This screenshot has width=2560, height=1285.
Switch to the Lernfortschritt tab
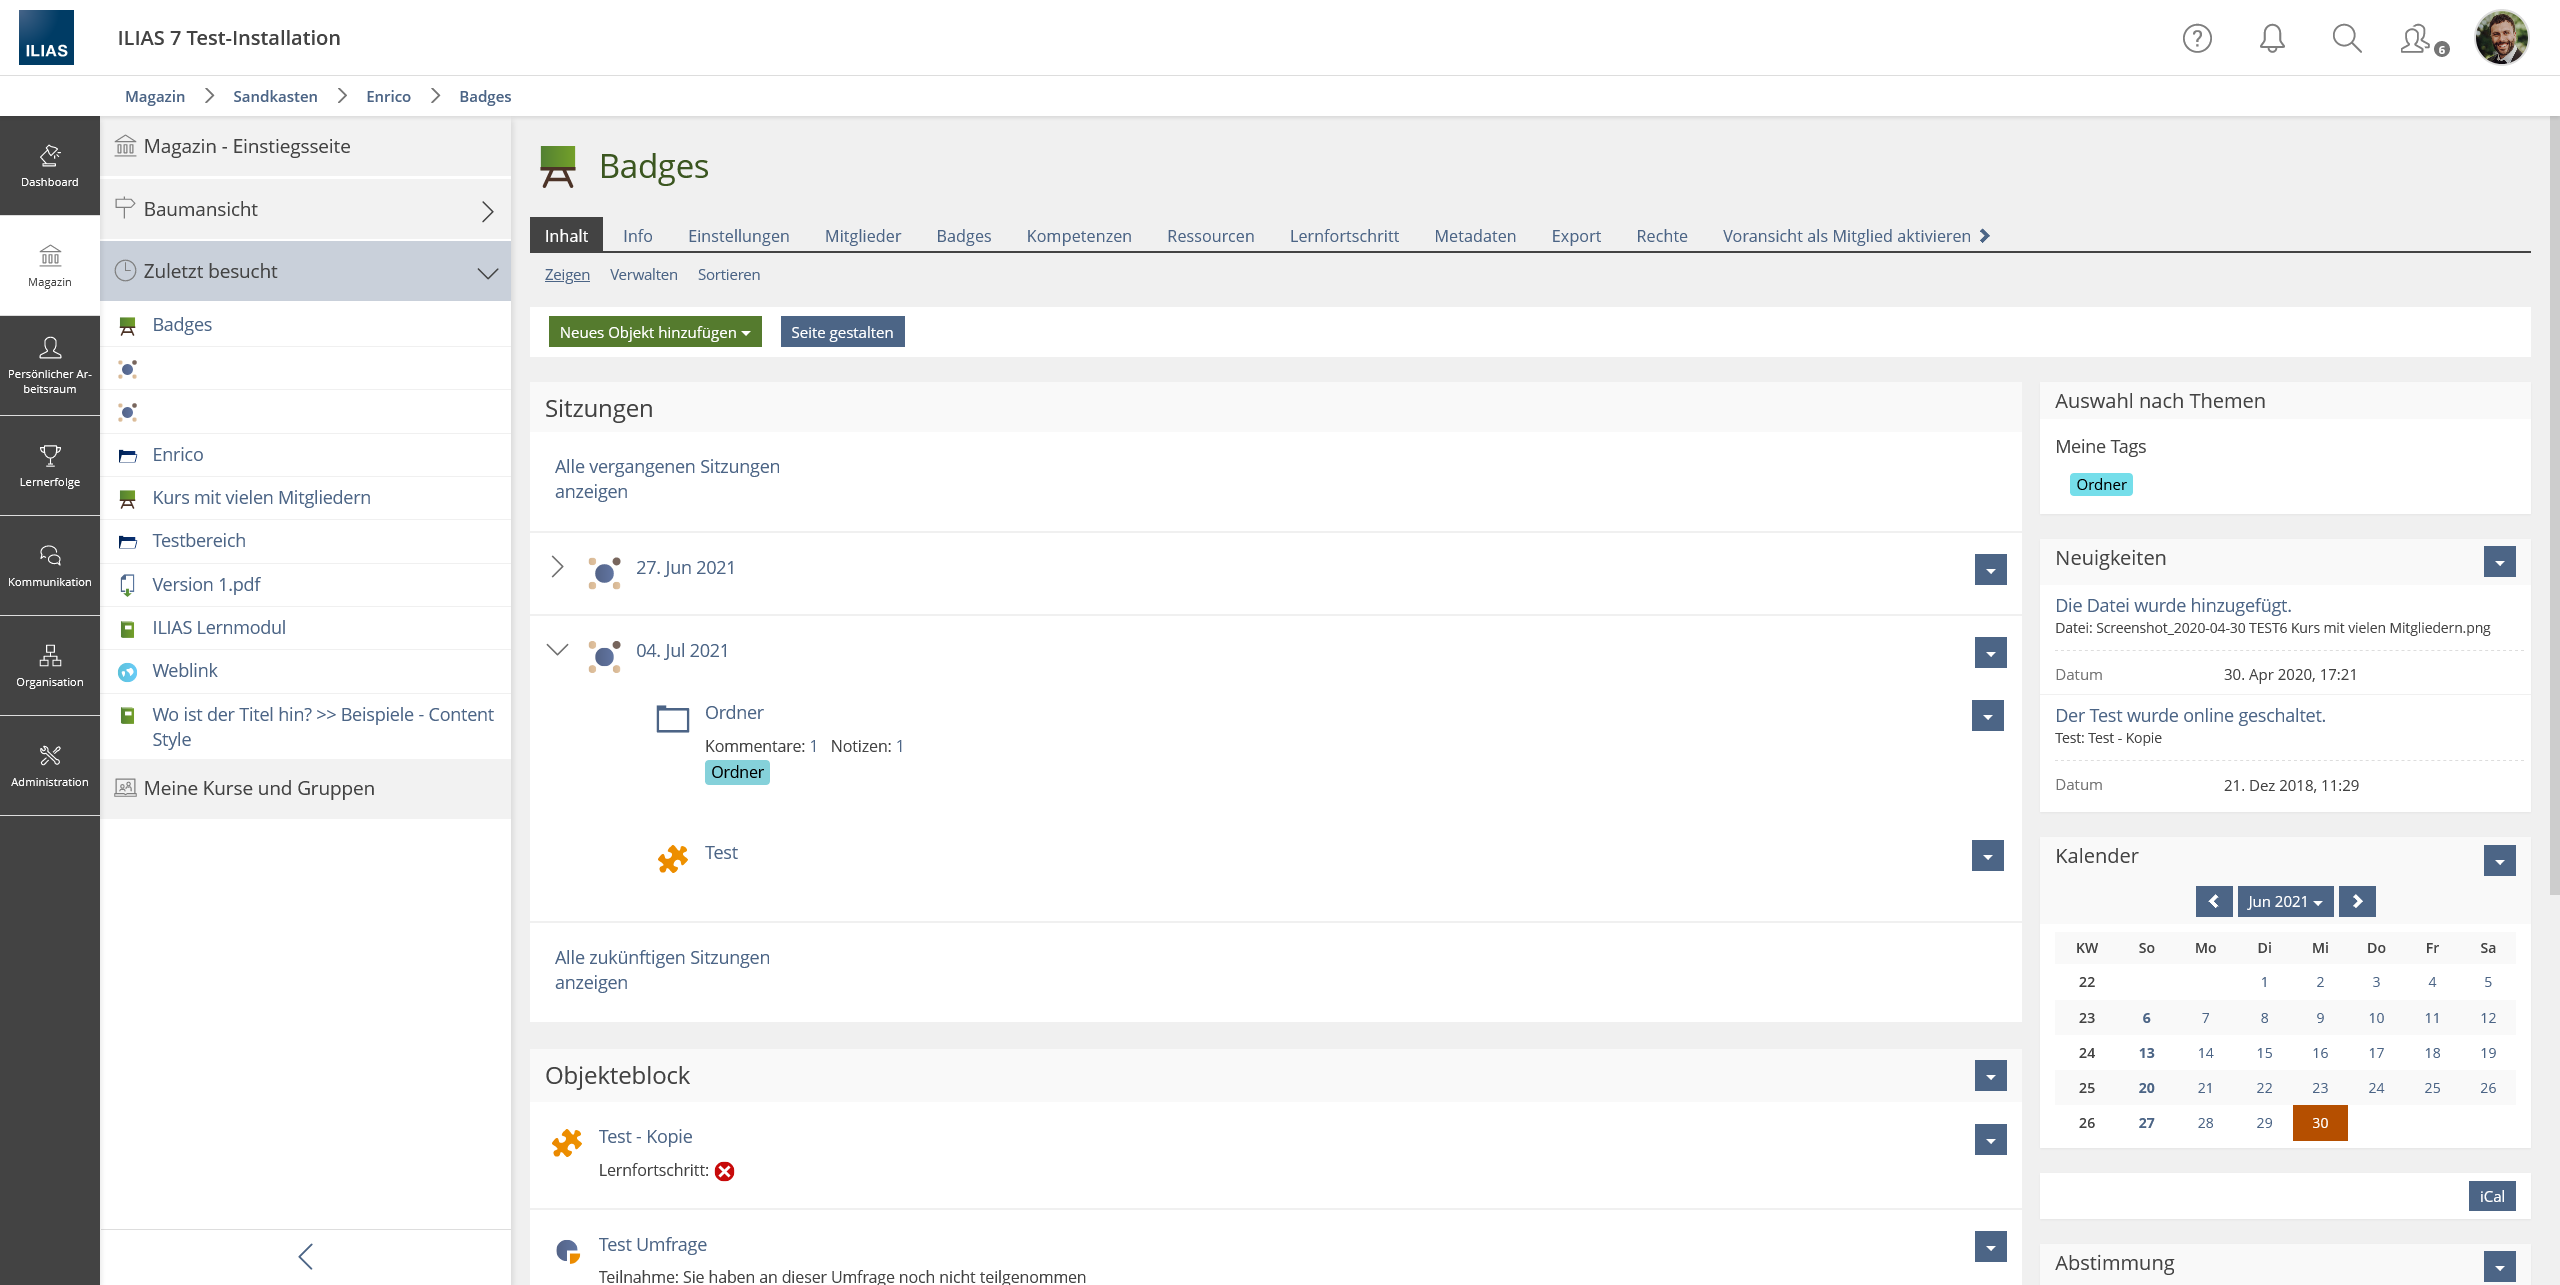[1343, 236]
